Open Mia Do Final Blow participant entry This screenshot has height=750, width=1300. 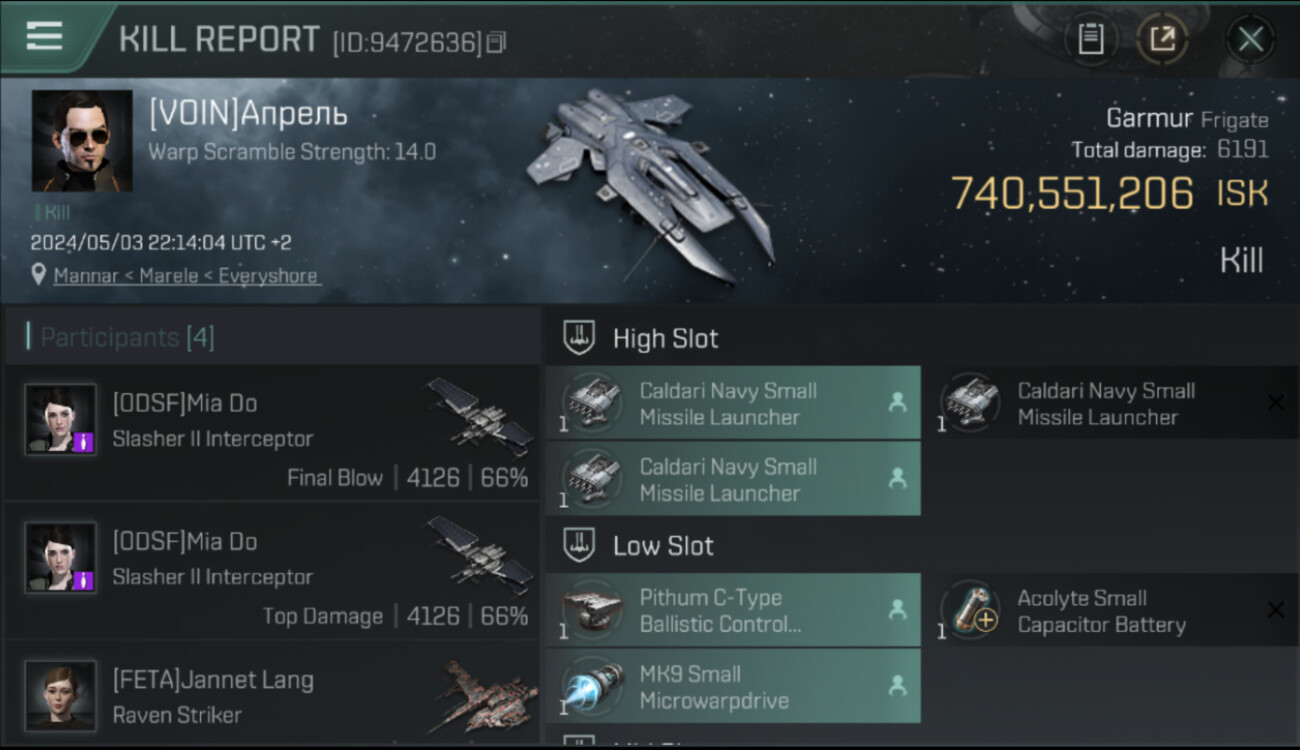point(272,432)
